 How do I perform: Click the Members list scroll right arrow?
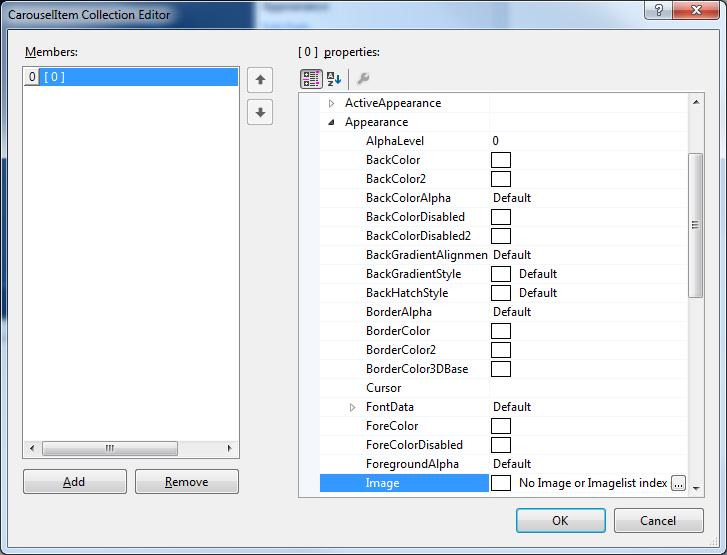(x=230, y=448)
